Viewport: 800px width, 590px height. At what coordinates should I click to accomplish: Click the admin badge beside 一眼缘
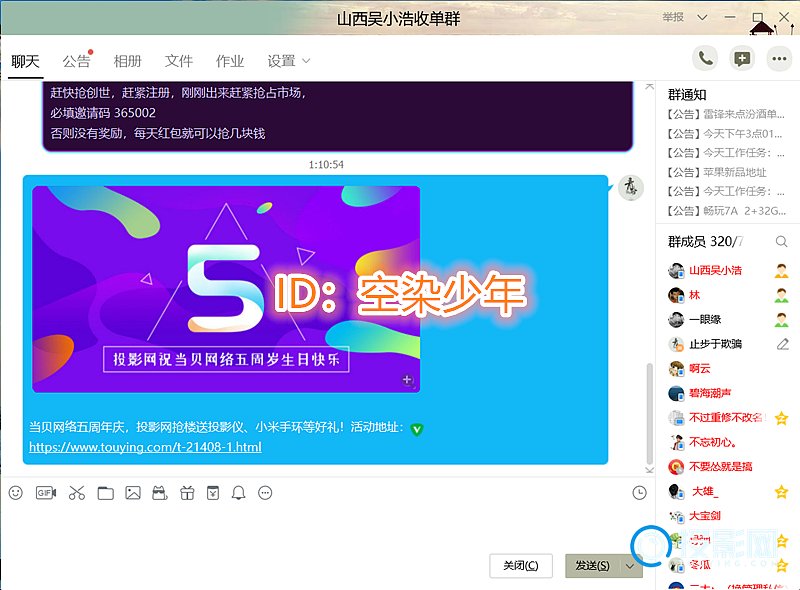(781, 319)
